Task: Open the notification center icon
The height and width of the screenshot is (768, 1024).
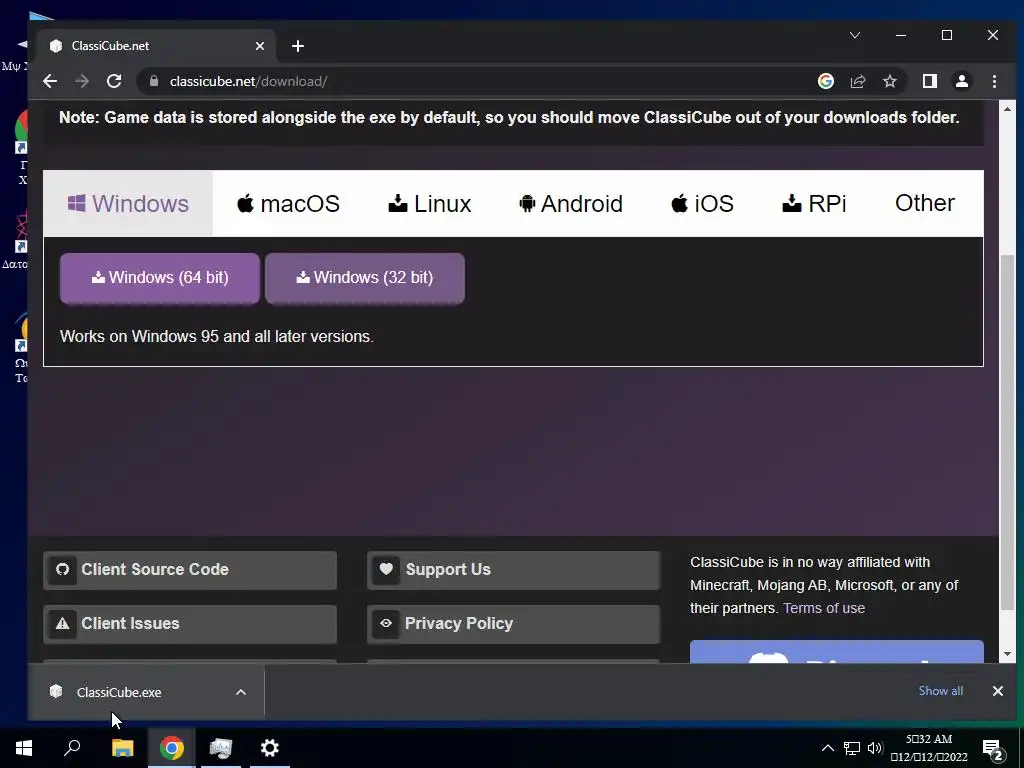Action: pyautogui.click(x=993, y=749)
